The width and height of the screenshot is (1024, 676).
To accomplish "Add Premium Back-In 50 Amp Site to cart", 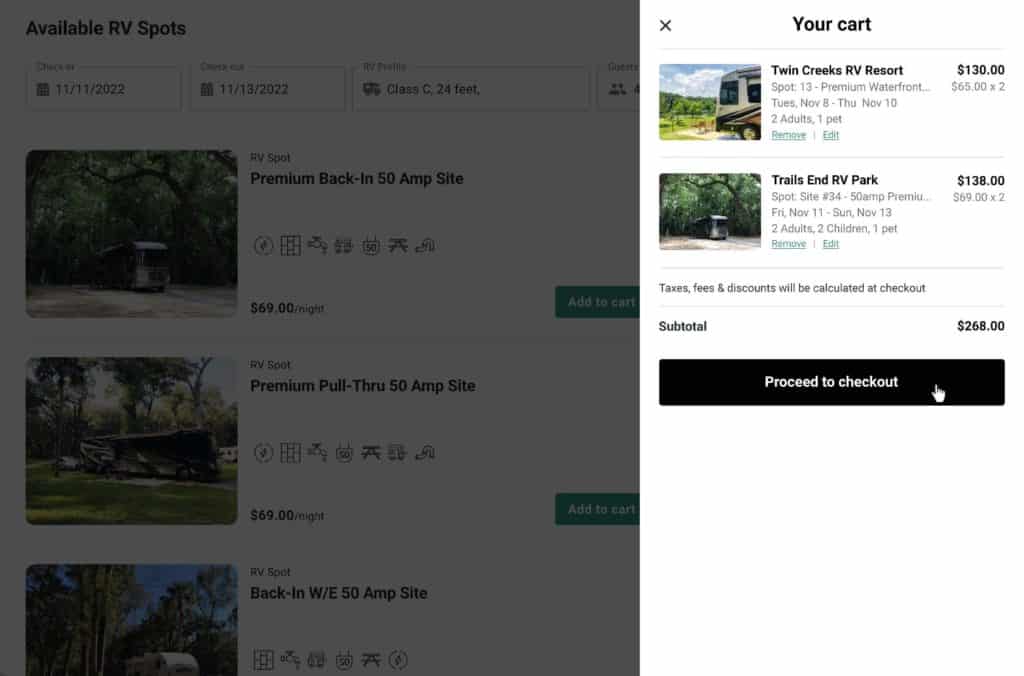I will [x=597, y=302].
